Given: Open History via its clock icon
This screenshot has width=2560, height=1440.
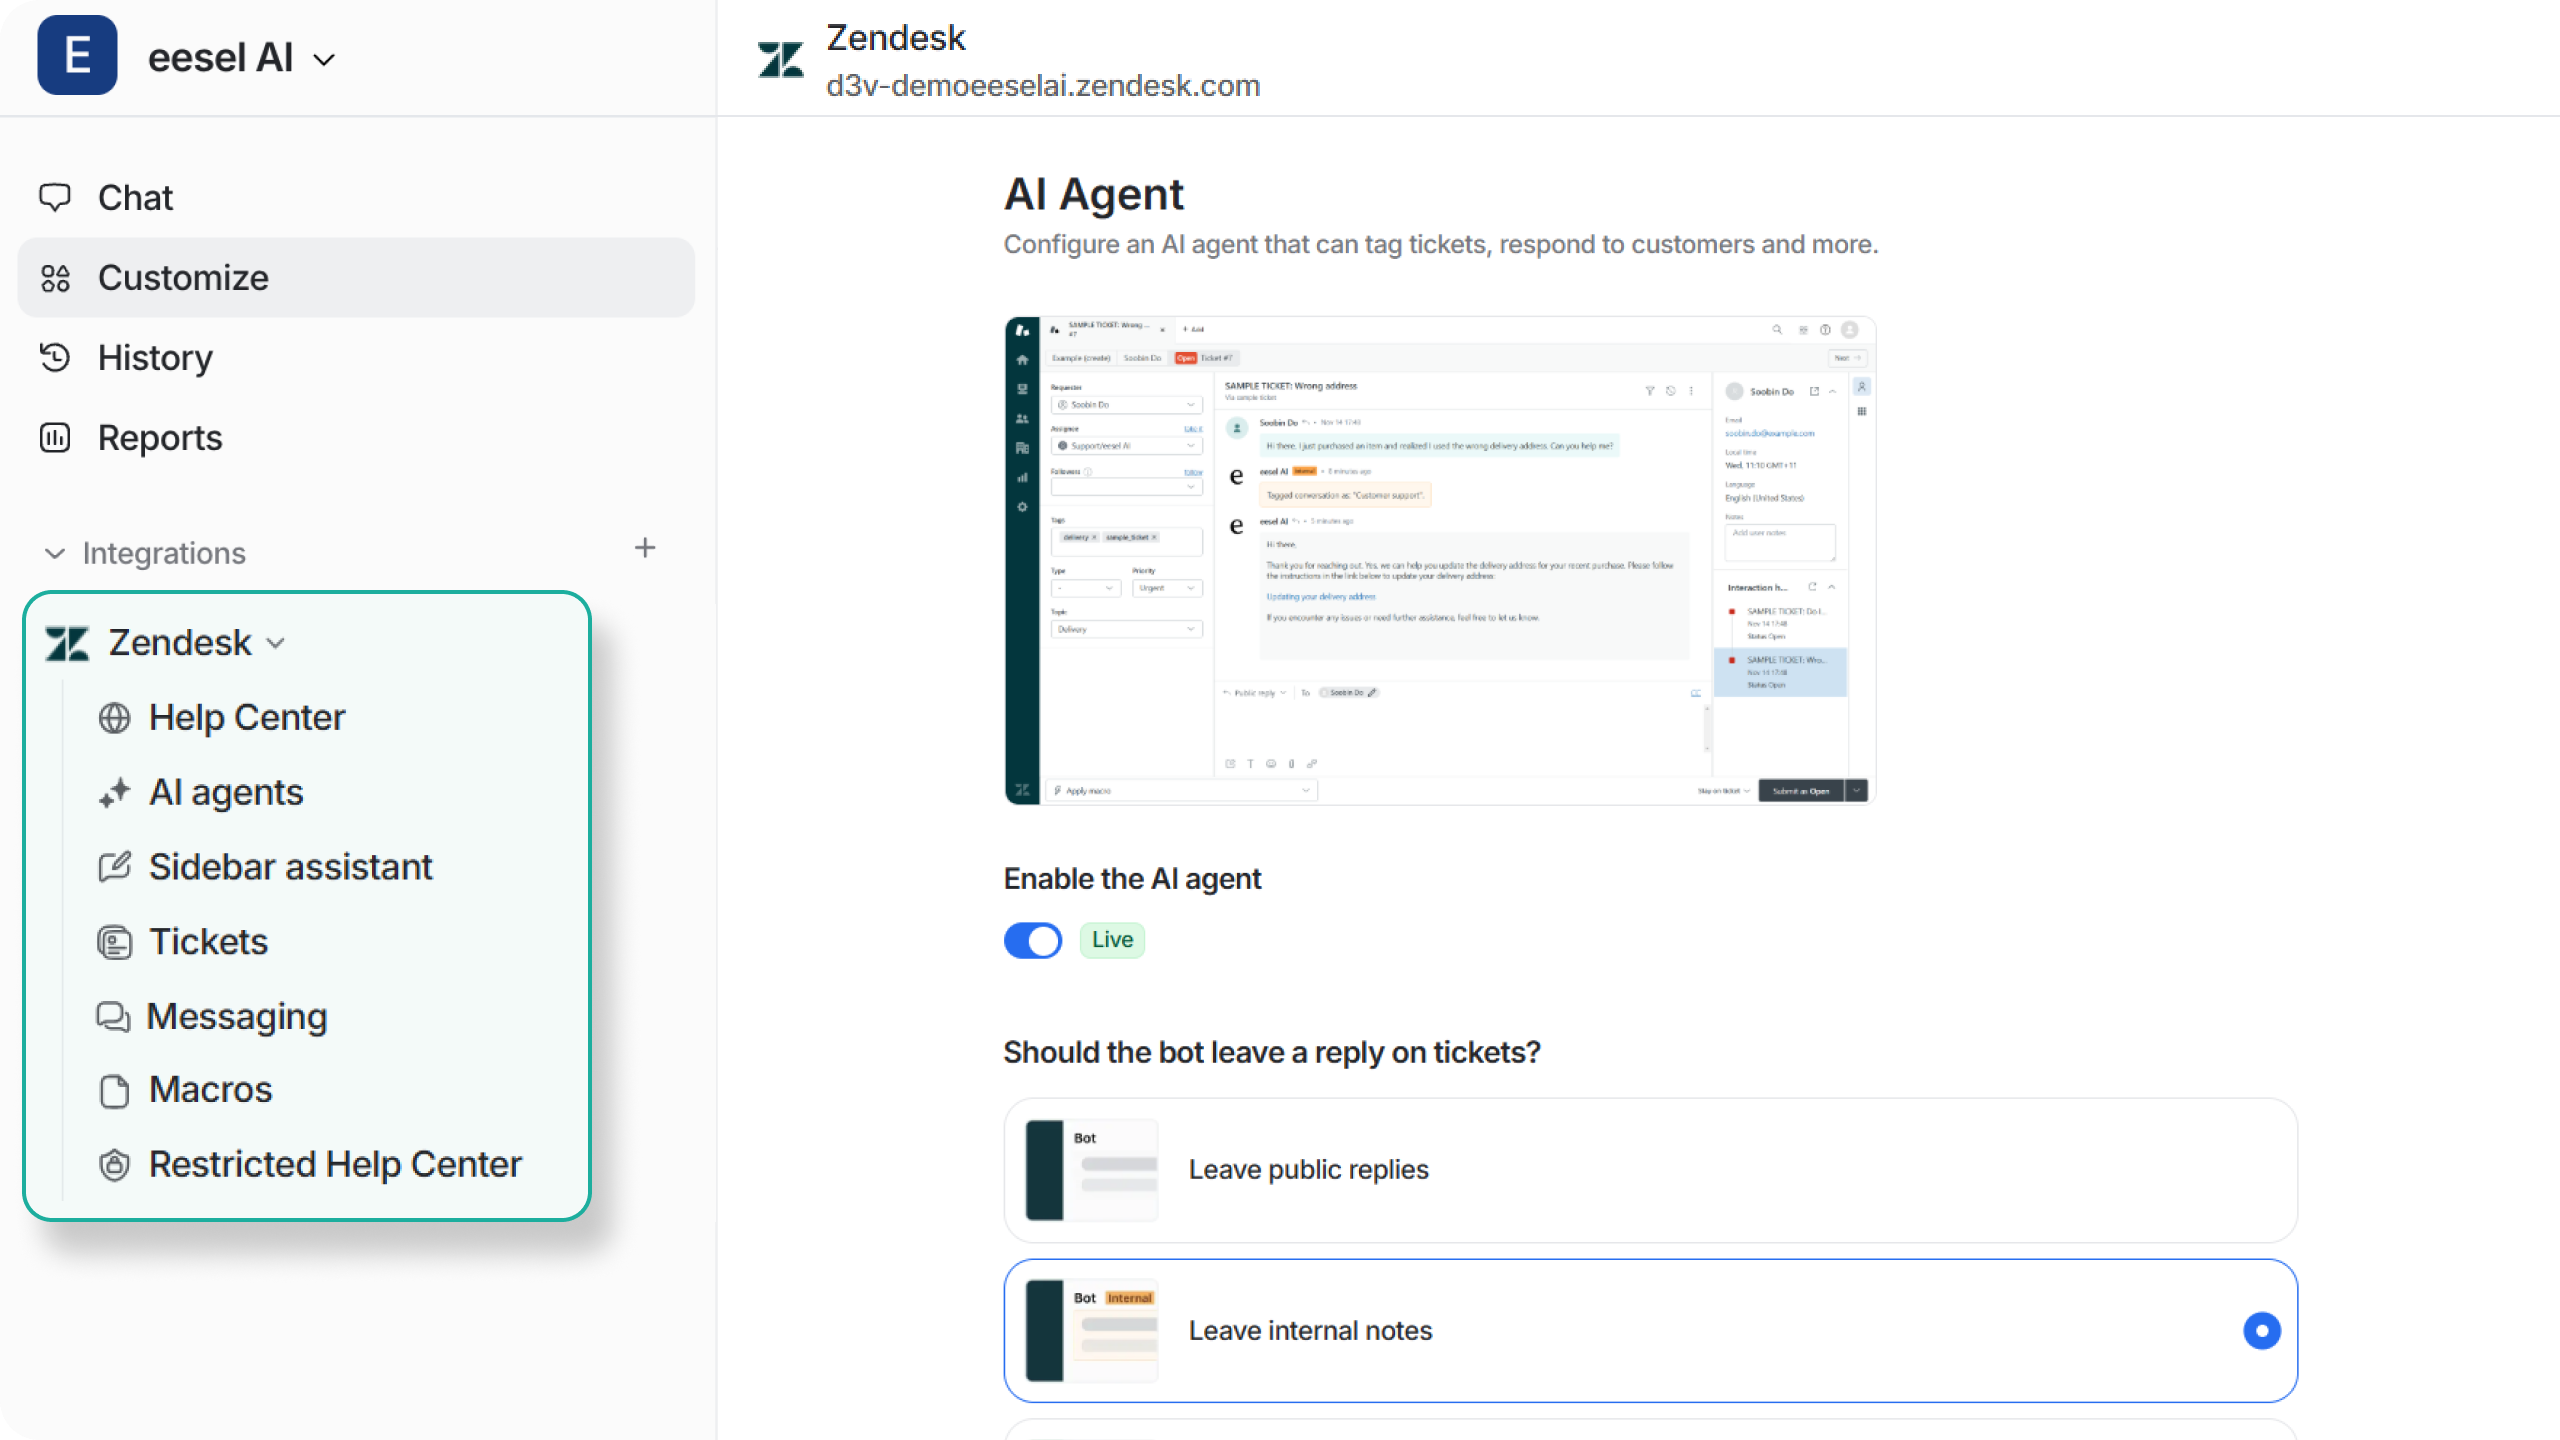Looking at the screenshot, I should click(x=56, y=358).
